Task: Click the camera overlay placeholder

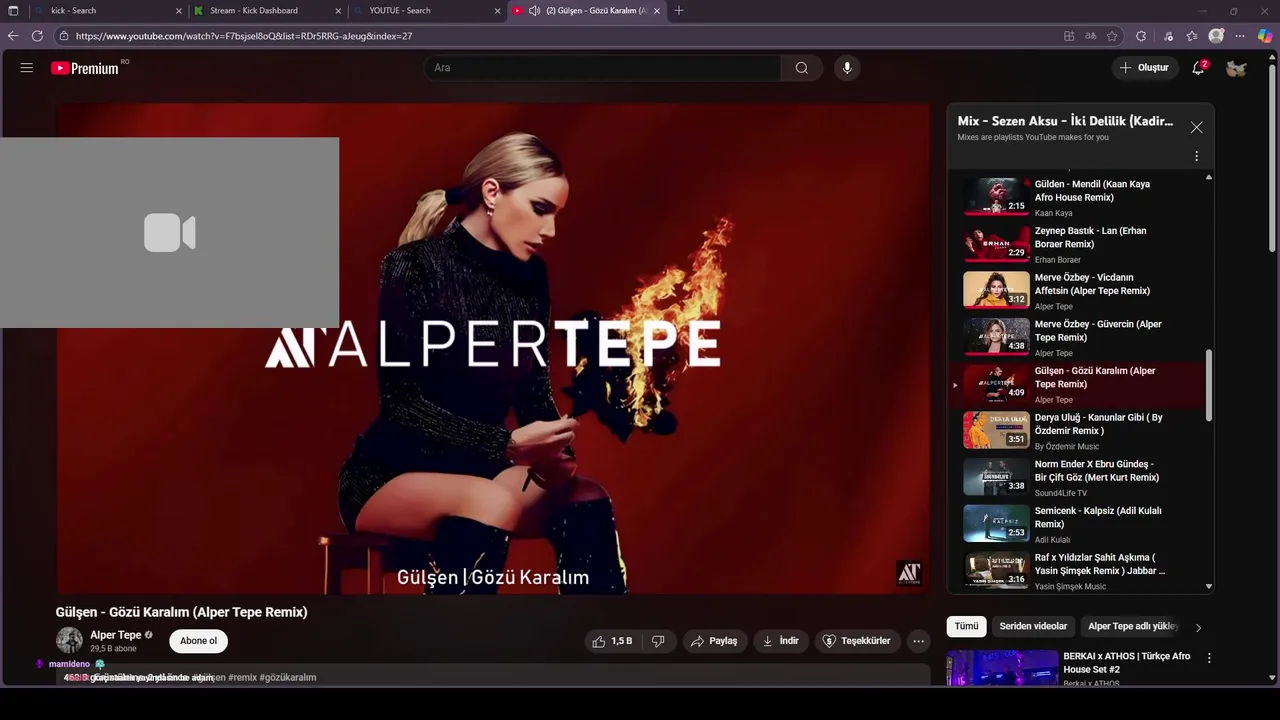Action: [169, 233]
